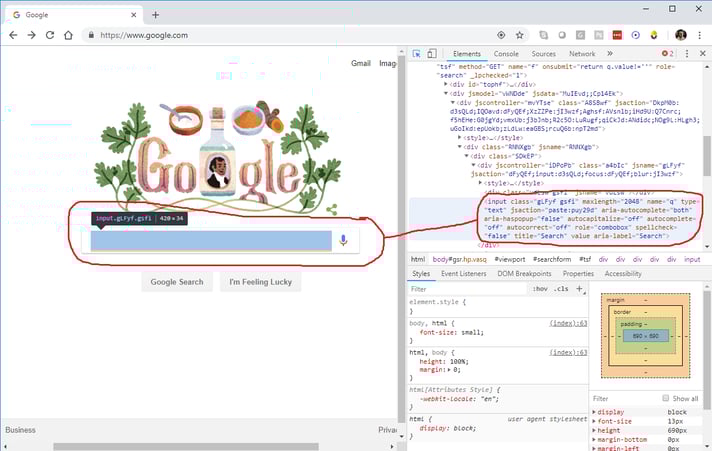Open the DevTools error count badge
This screenshot has width=712, height=451.
click(x=668, y=54)
